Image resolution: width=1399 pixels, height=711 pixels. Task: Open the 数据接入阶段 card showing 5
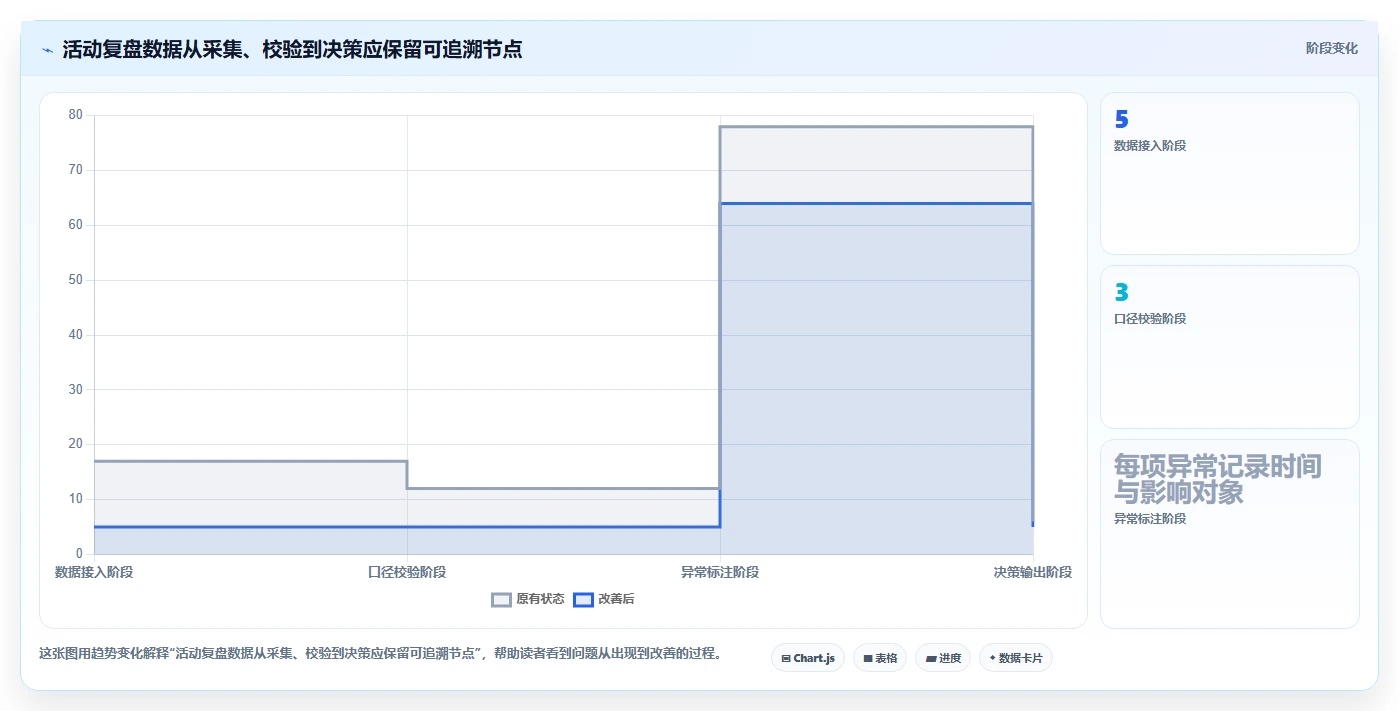(x=1230, y=174)
